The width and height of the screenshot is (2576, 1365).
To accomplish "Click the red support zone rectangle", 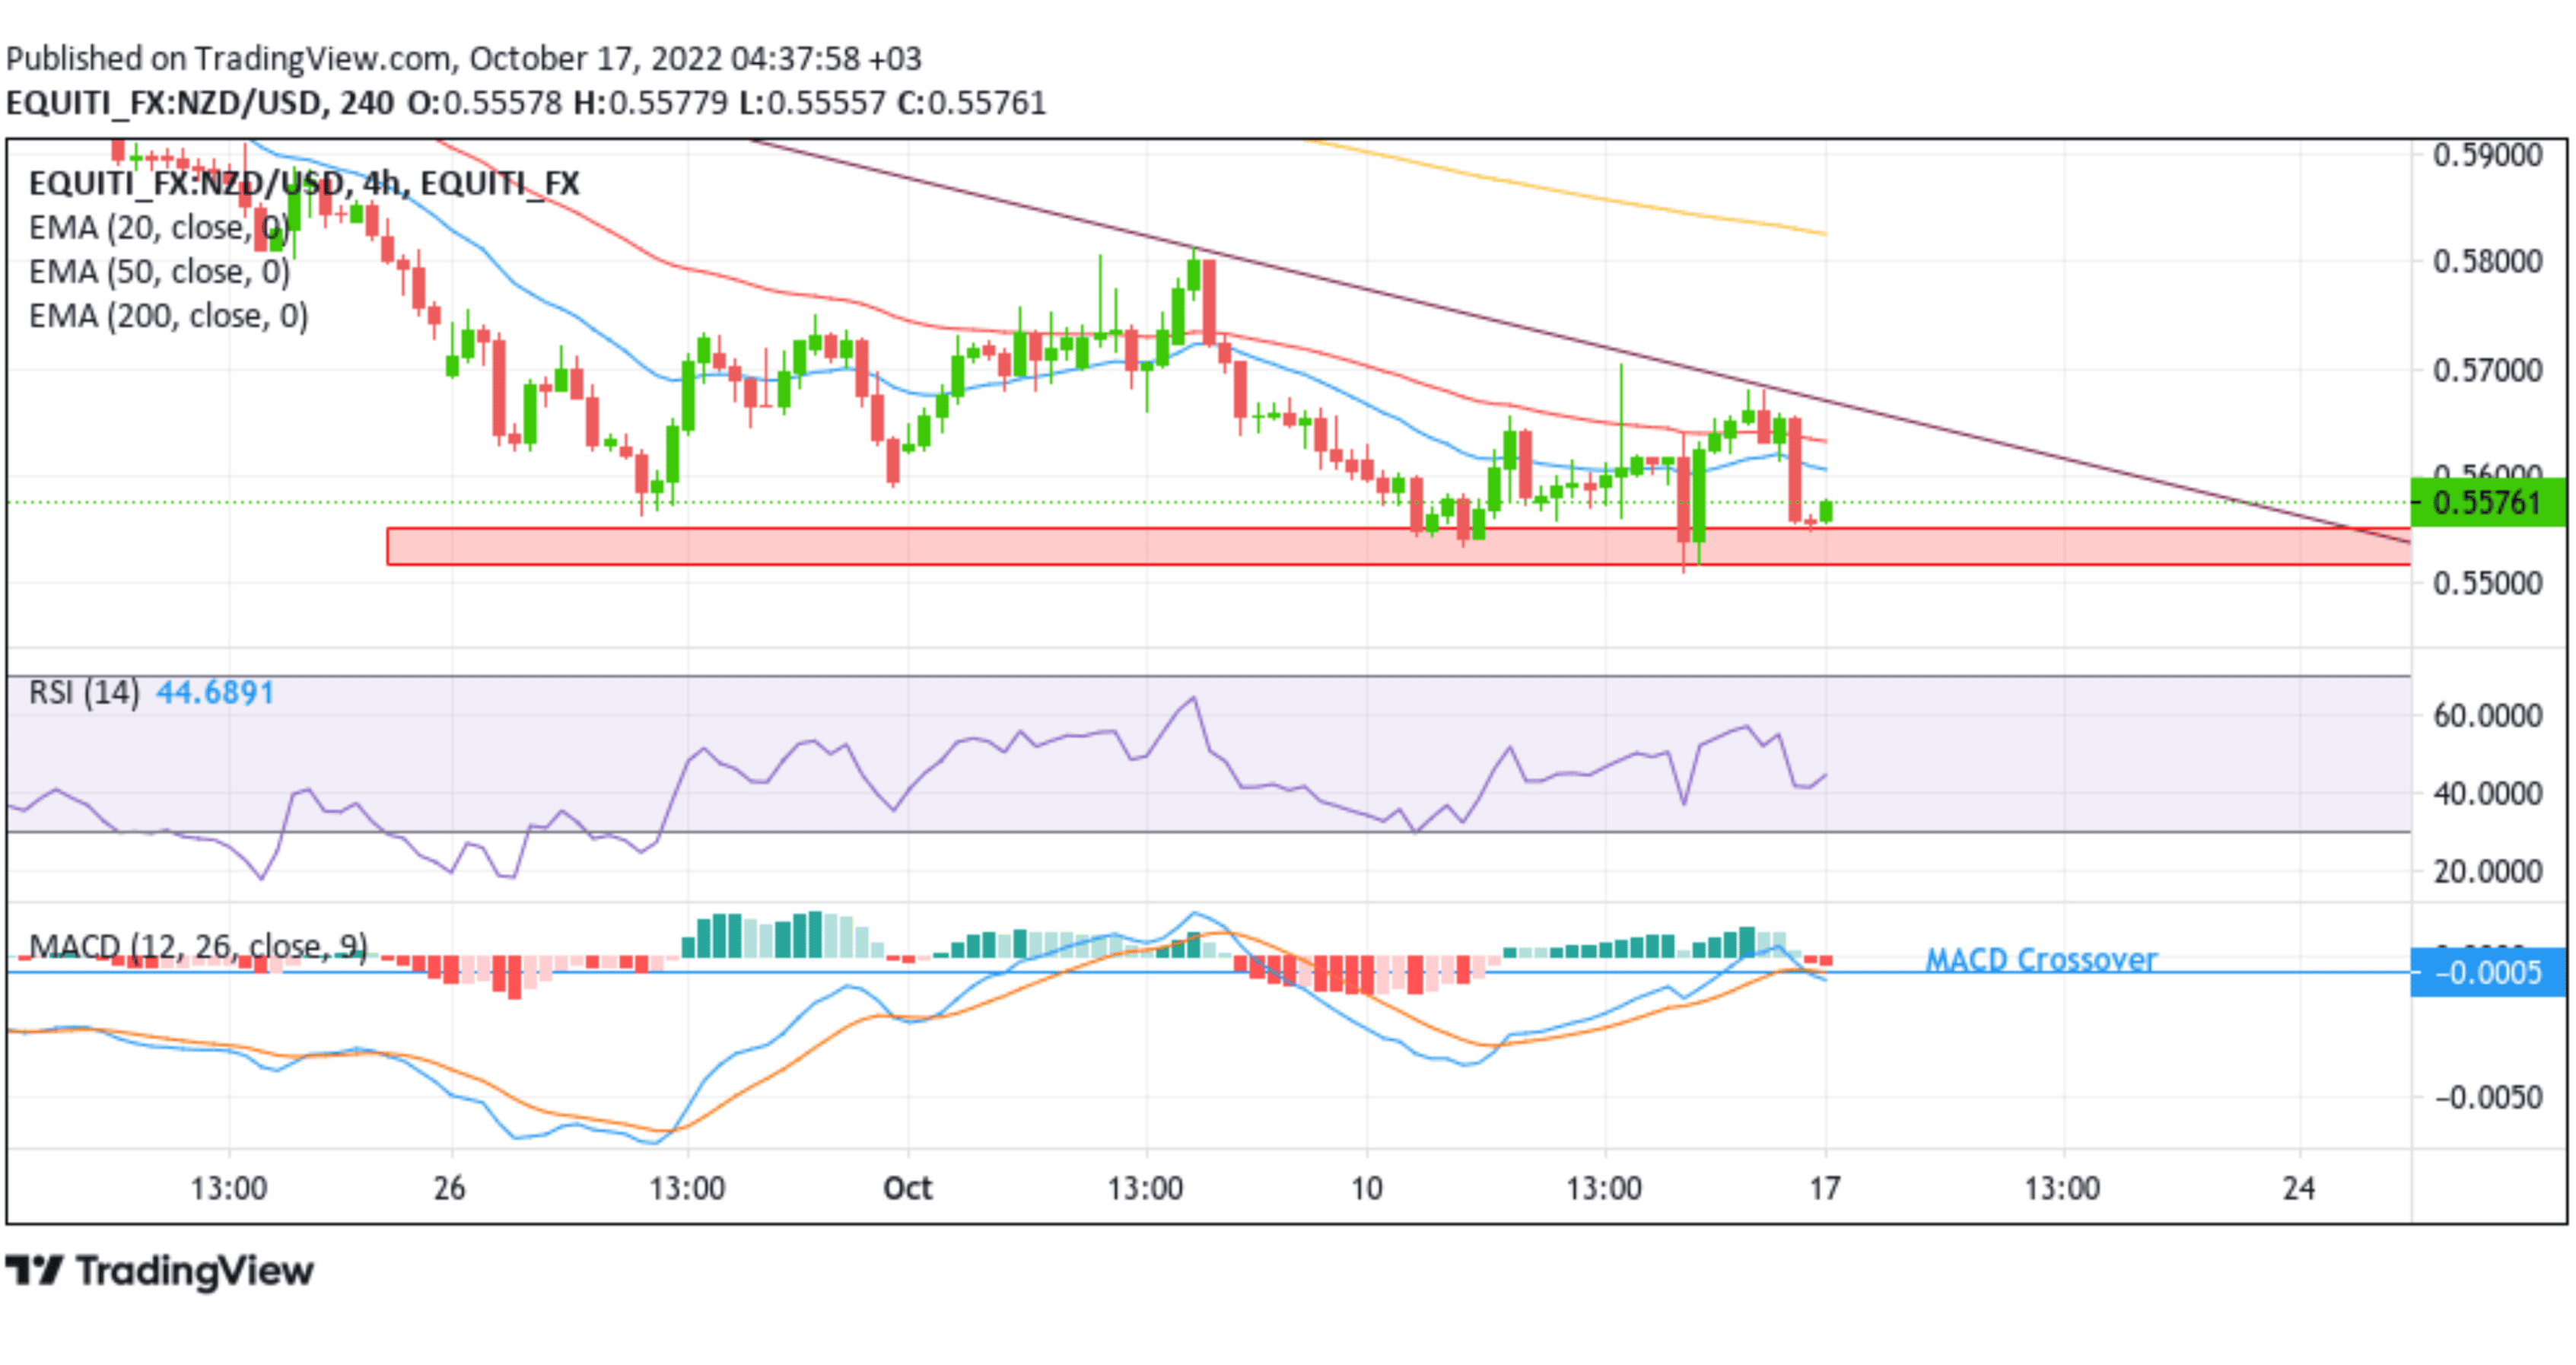I will click(x=1398, y=547).
